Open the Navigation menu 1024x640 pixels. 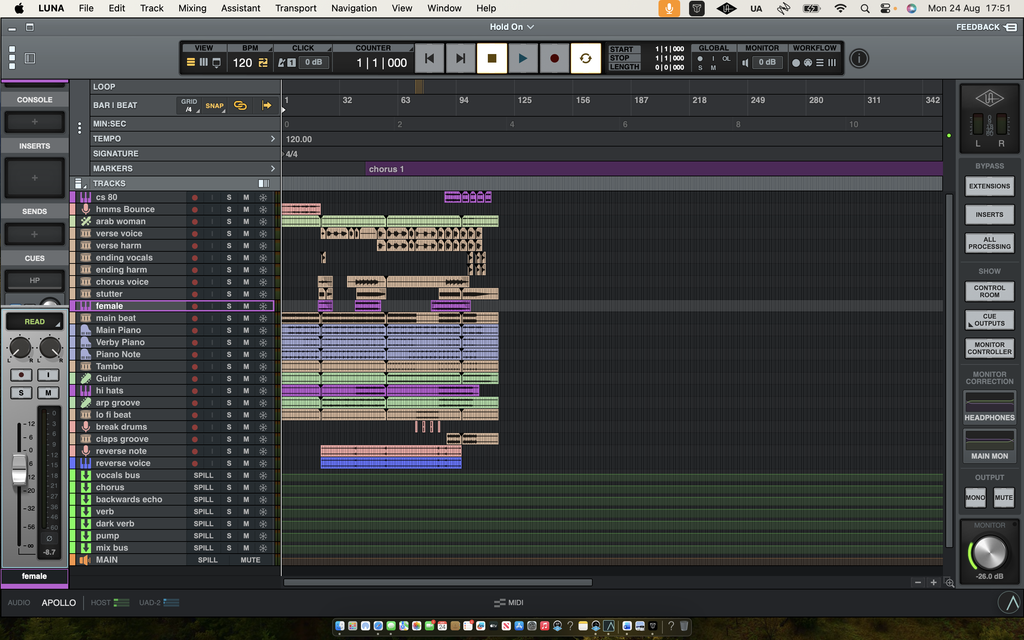354,8
